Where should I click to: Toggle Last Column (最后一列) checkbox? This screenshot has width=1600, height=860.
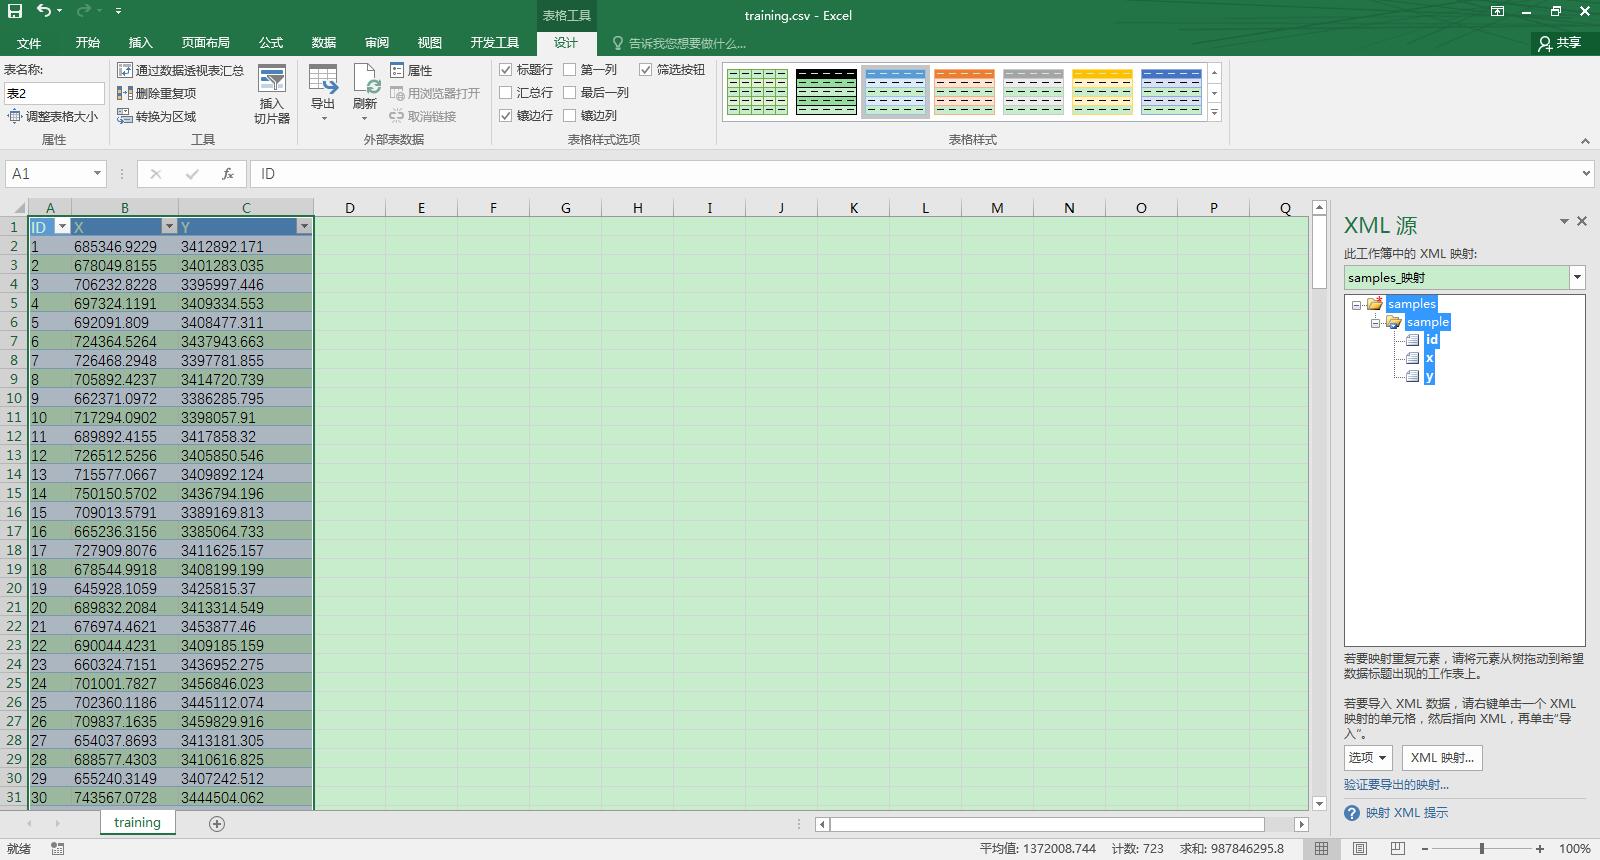tap(570, 93)
